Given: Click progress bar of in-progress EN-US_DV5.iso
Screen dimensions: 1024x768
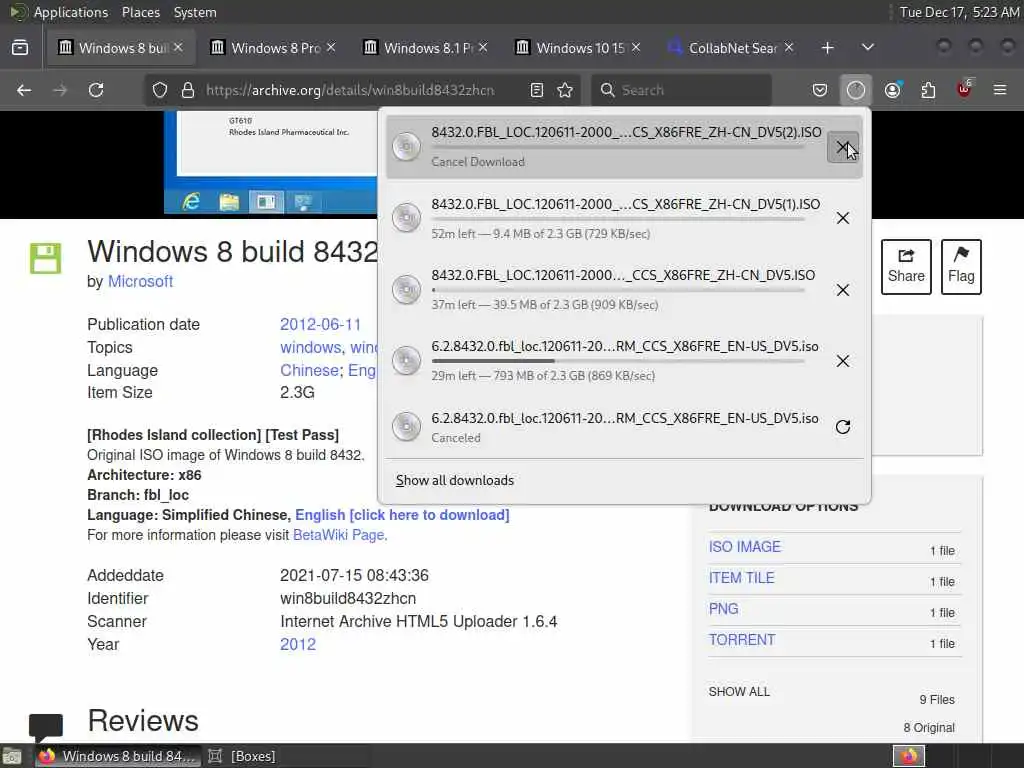Looking at the screenshot, I should (x=618, y=361).
